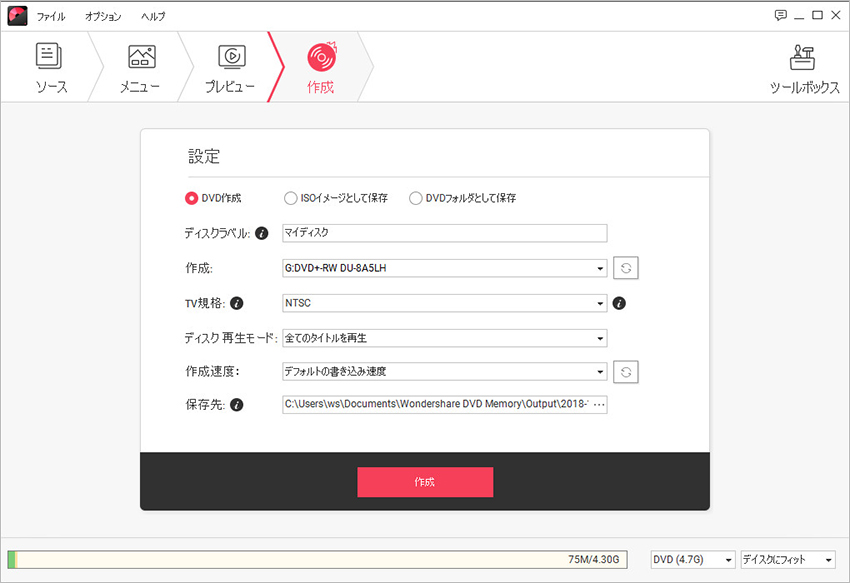Open the 全てのタイトルを再生 playback mode dropdown

[445, 338]
